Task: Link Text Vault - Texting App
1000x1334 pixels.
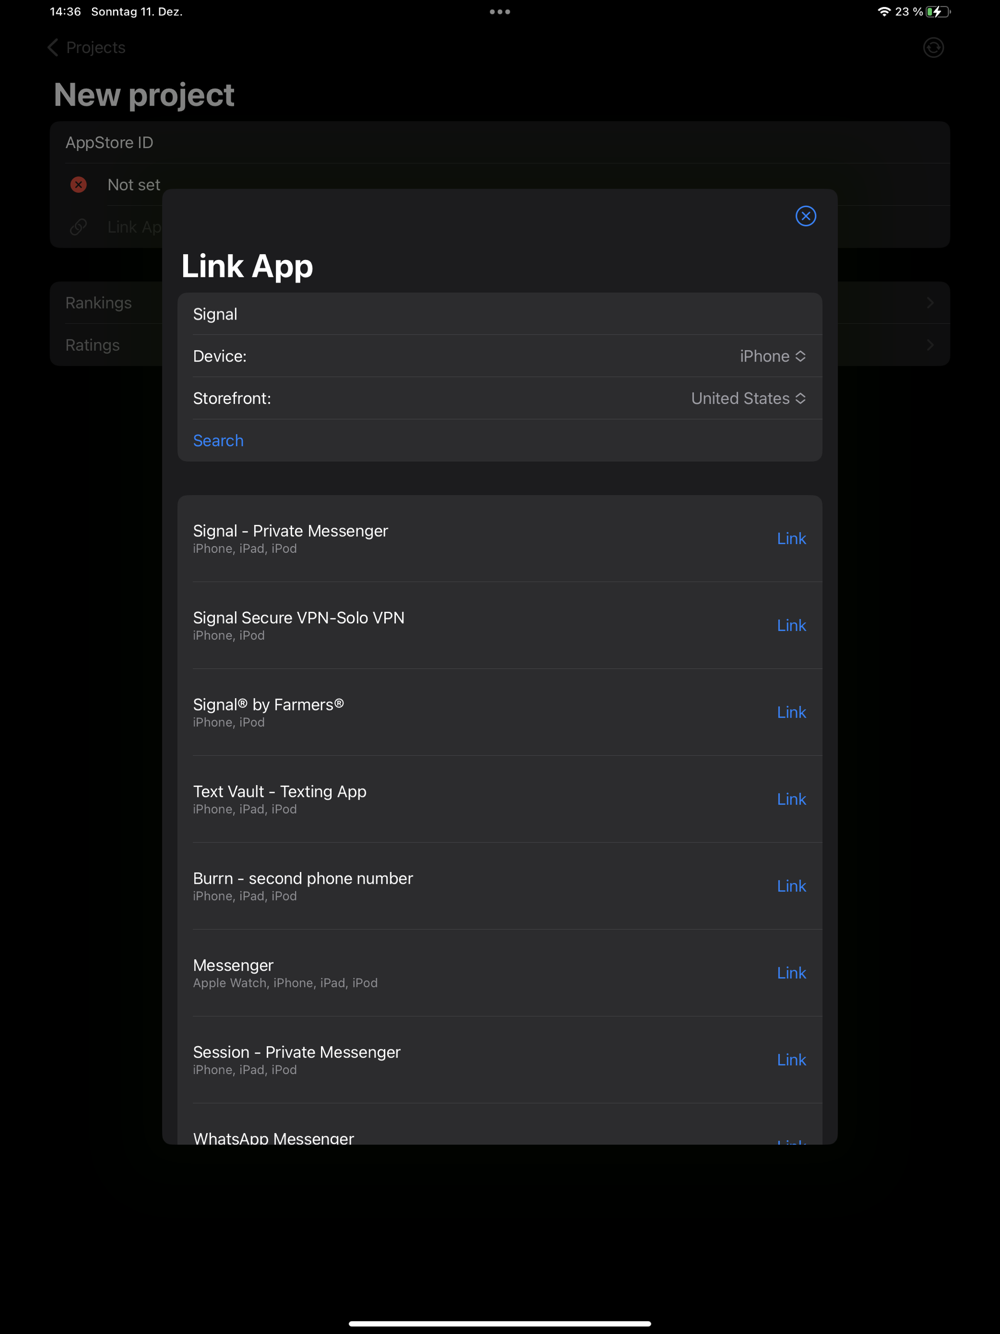Action: point(791,799)
